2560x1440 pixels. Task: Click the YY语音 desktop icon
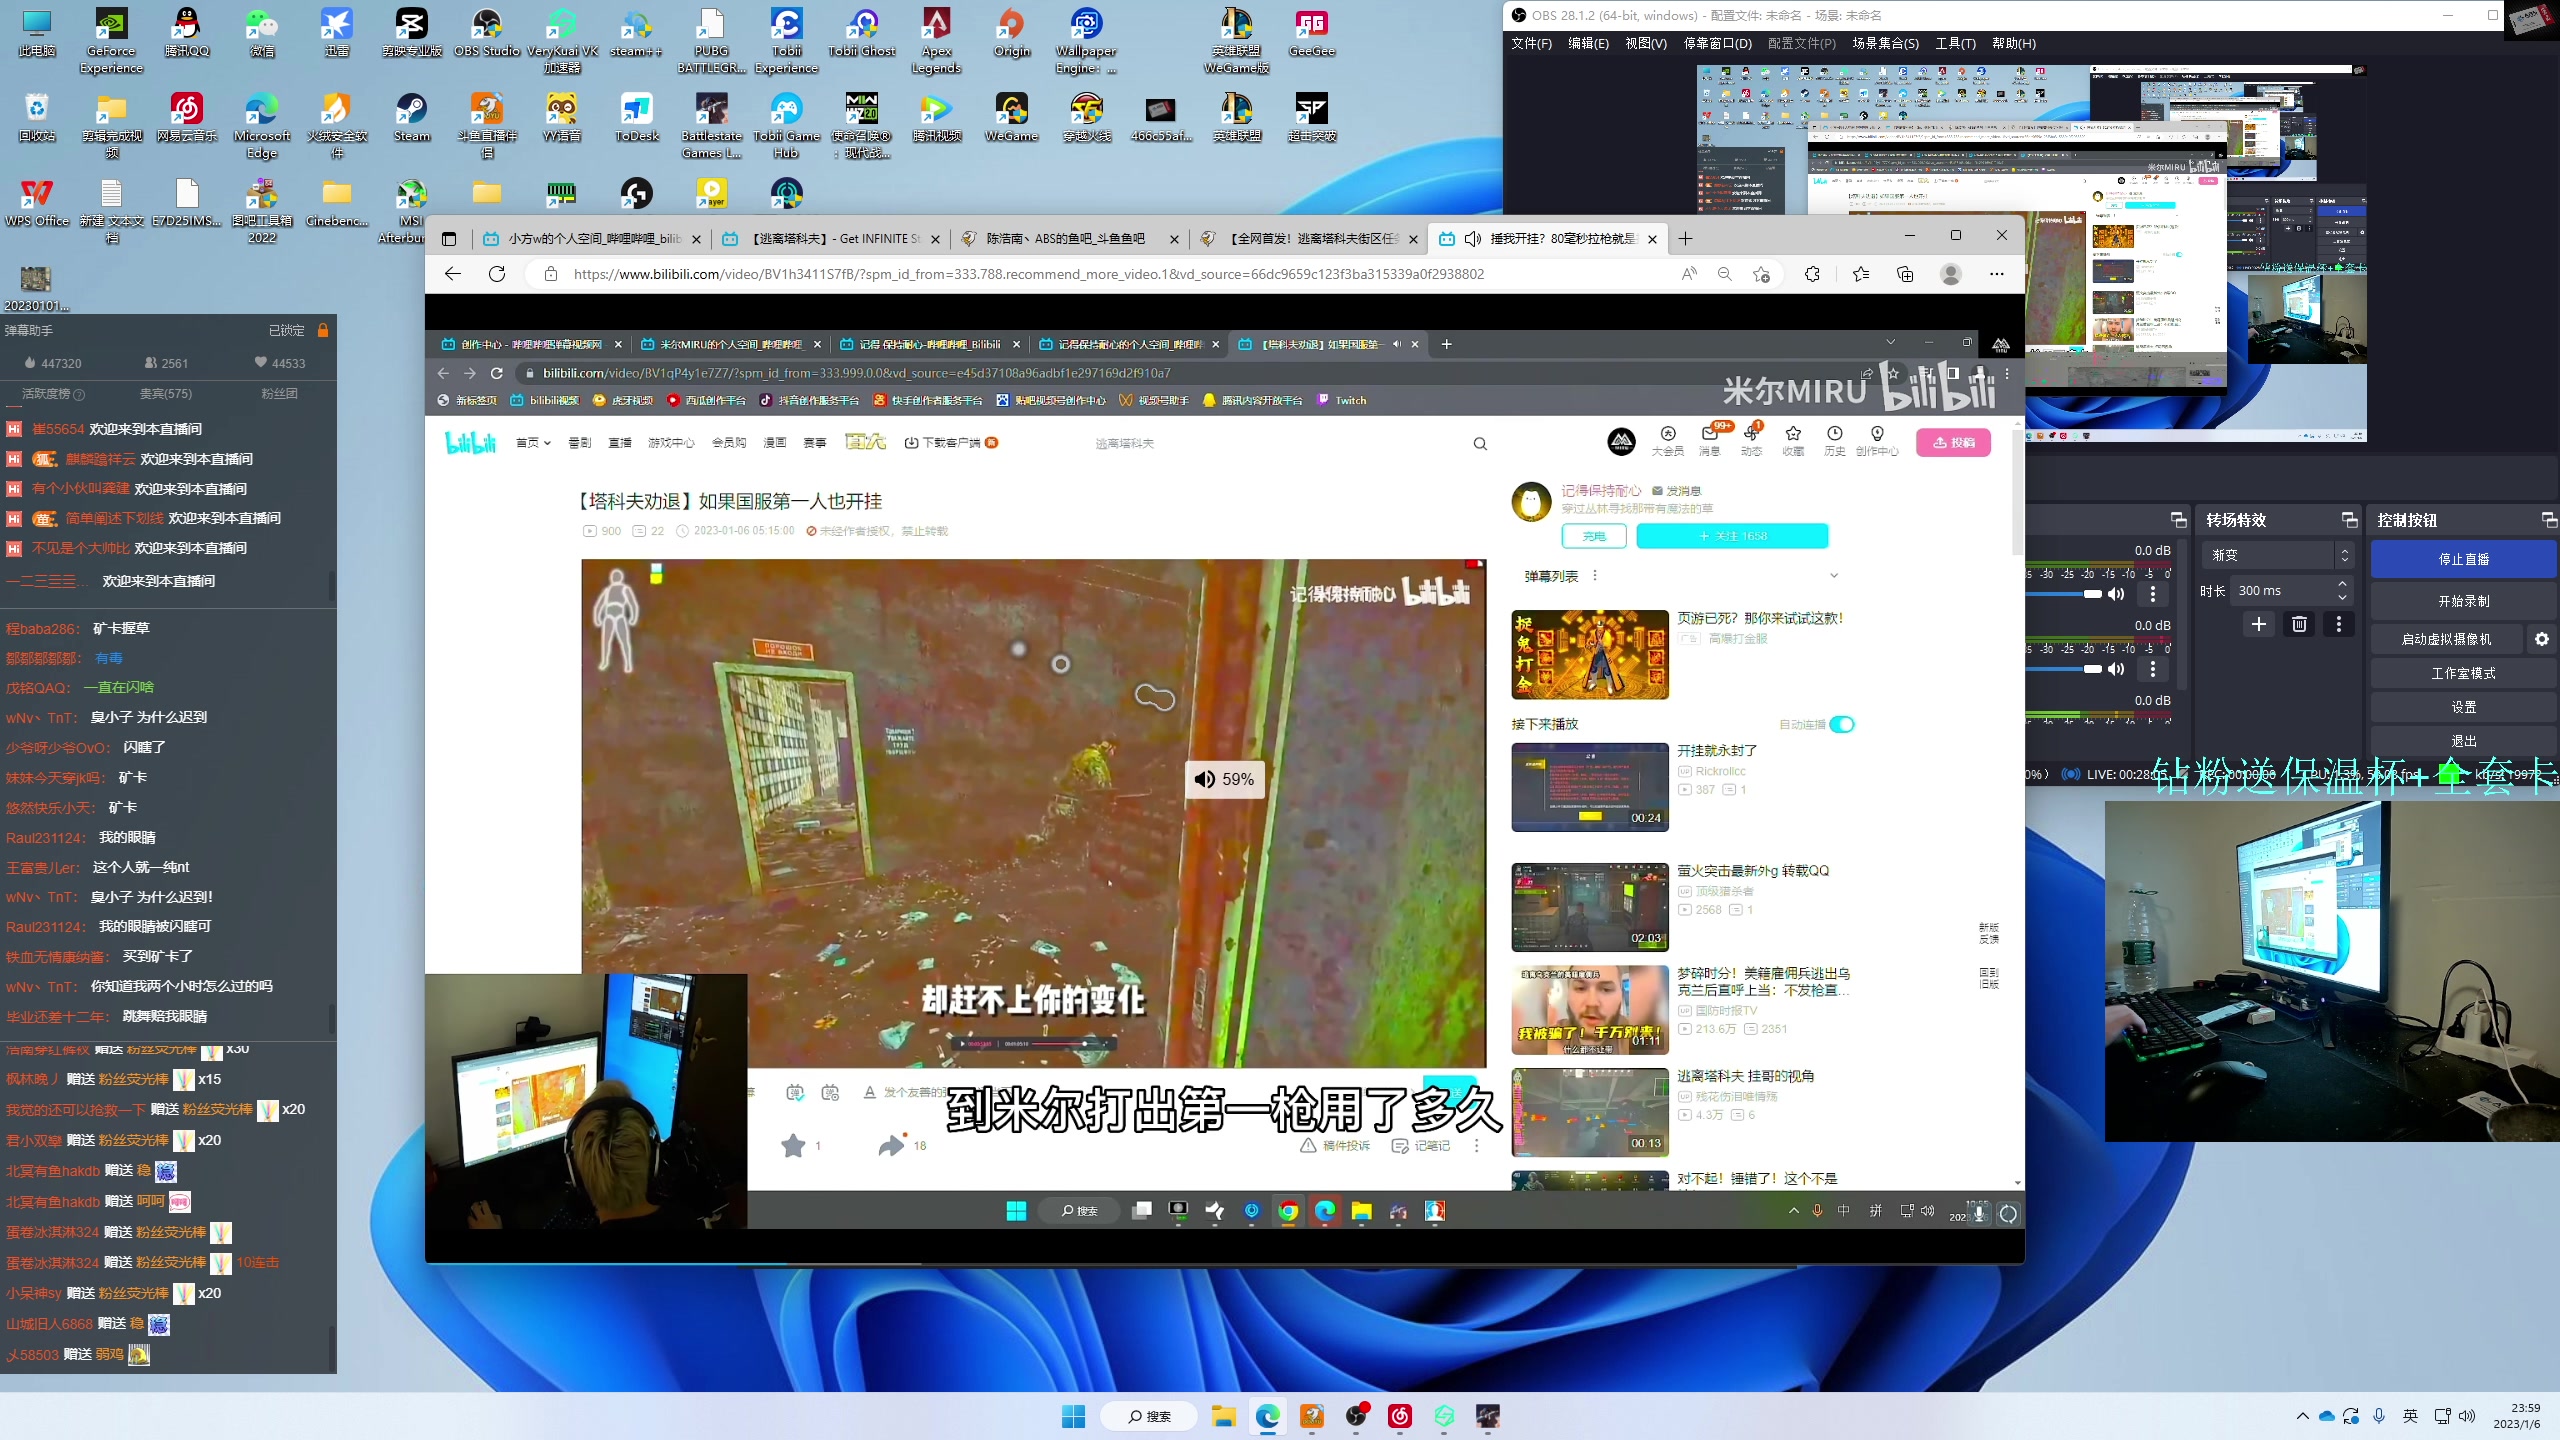point(562,117)
